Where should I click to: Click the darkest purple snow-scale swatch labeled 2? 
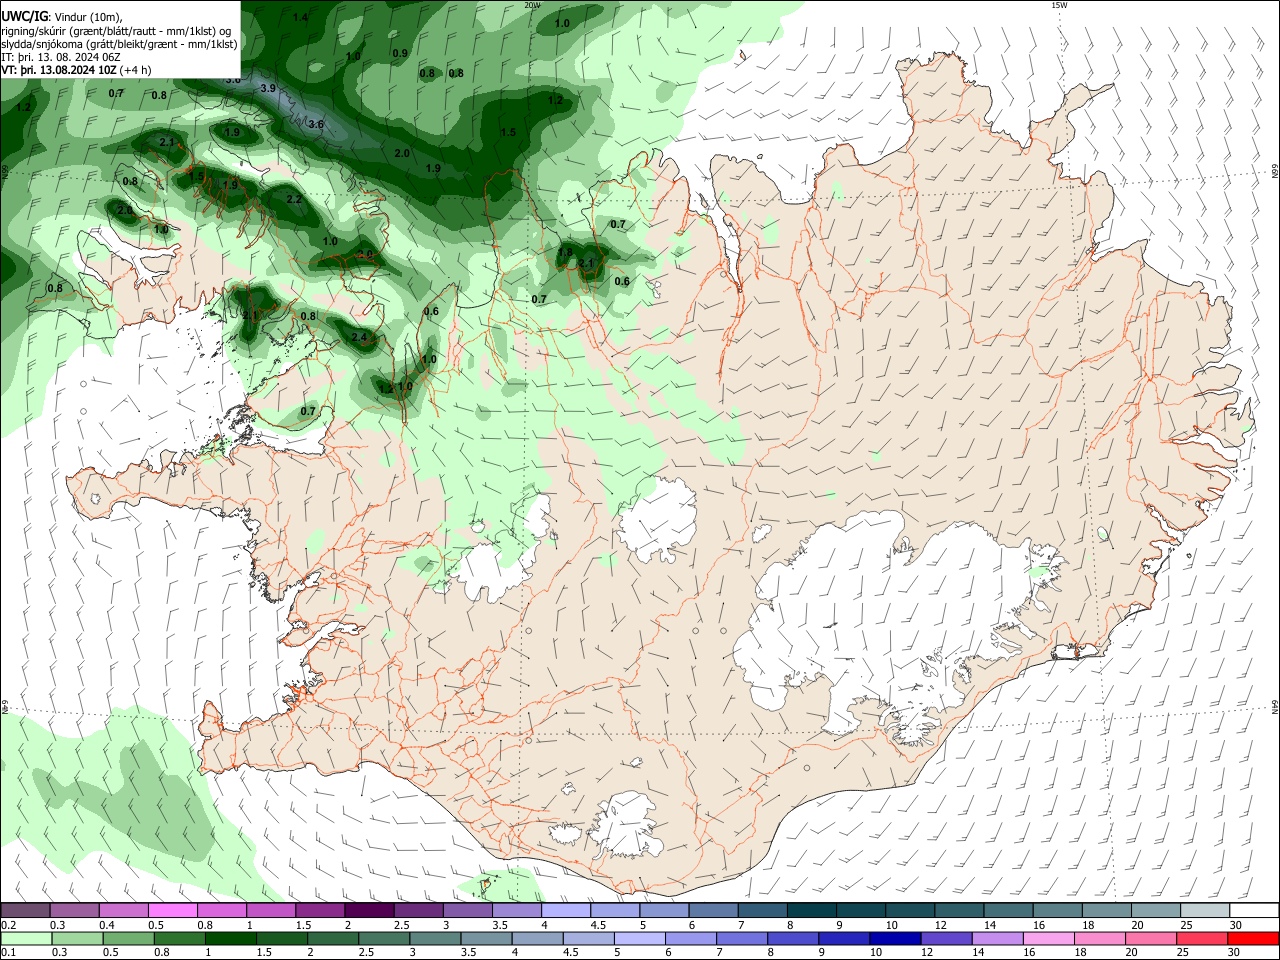[368, 910]
